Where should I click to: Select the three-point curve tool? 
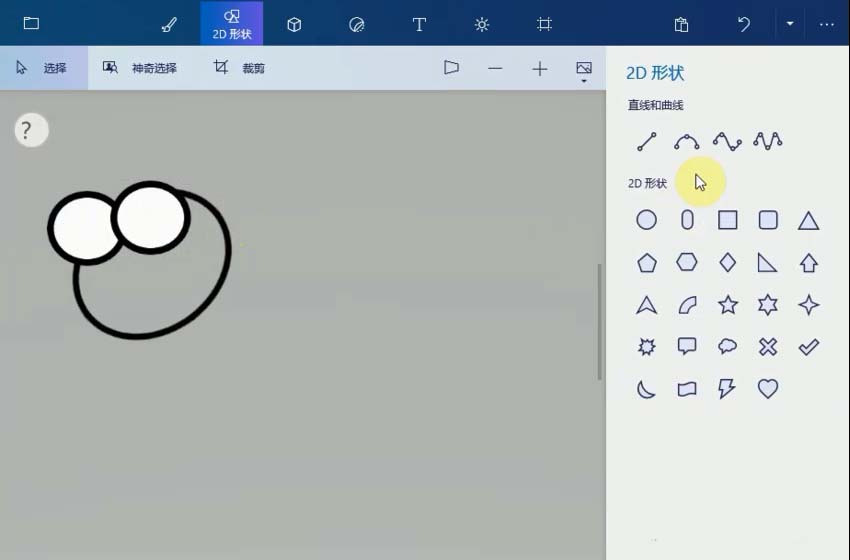pyautogui.click(x=687, y=141)
